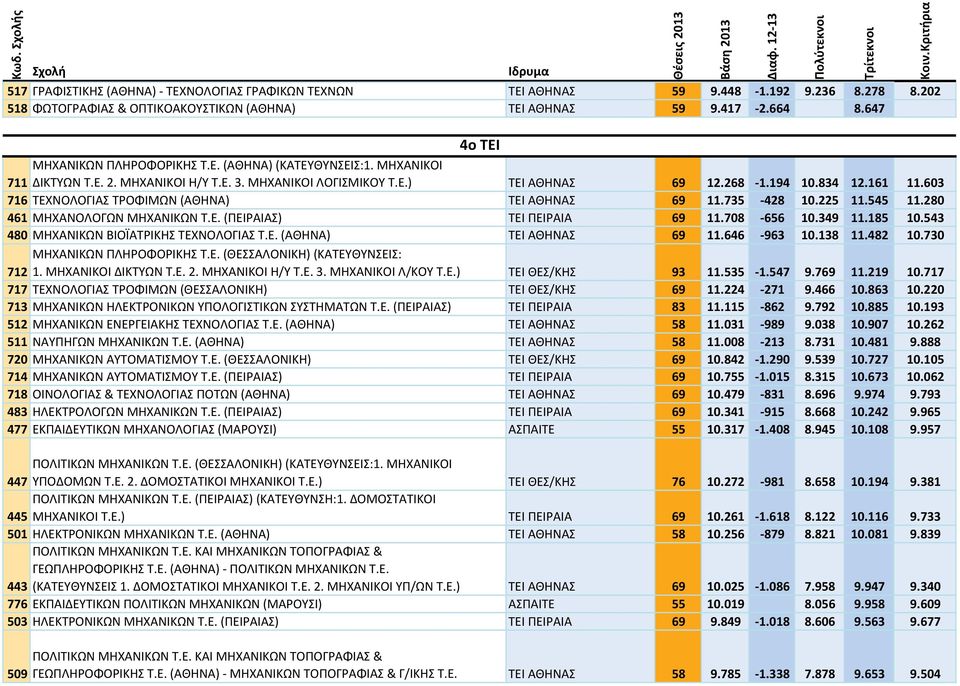Viewport: 960px width, 686px height.
Task: Select positions value 76 in row 447
Action: [678, 481]
